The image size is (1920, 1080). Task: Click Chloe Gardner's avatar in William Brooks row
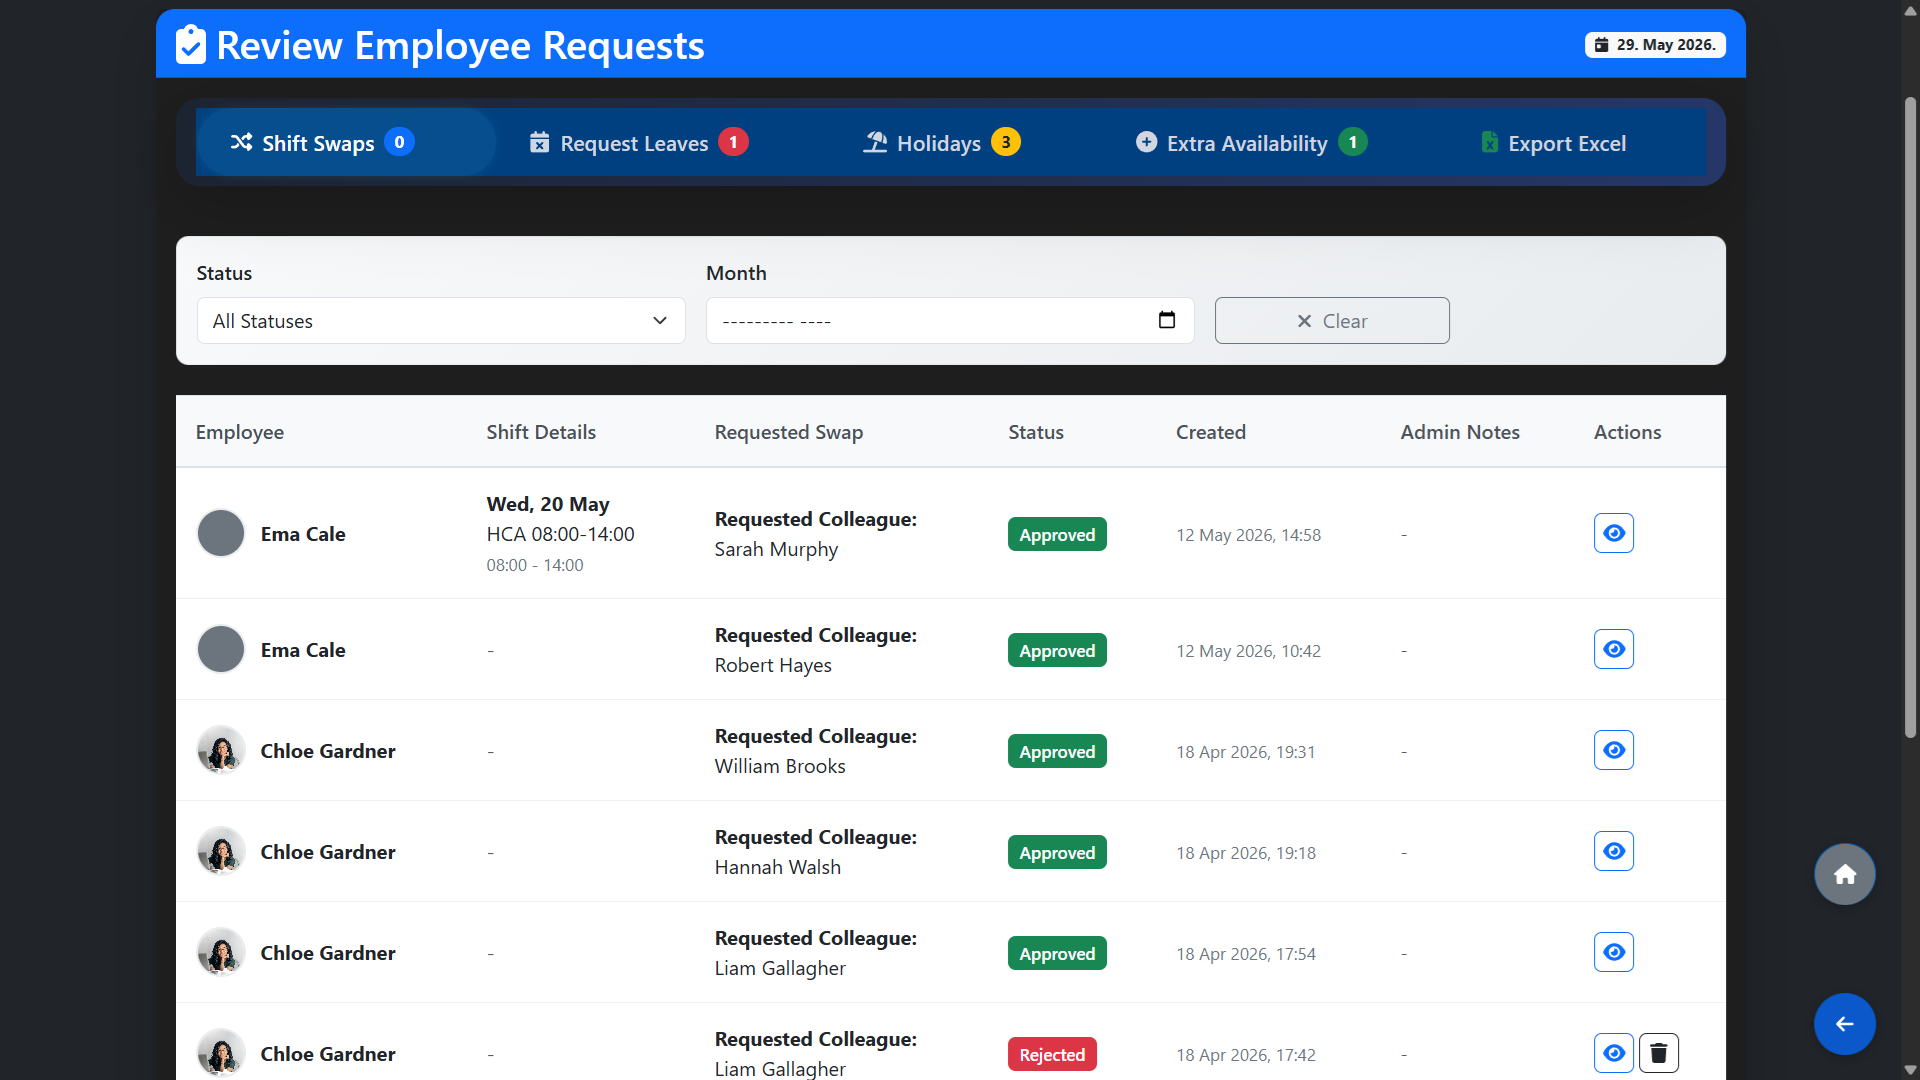point(221,750)
